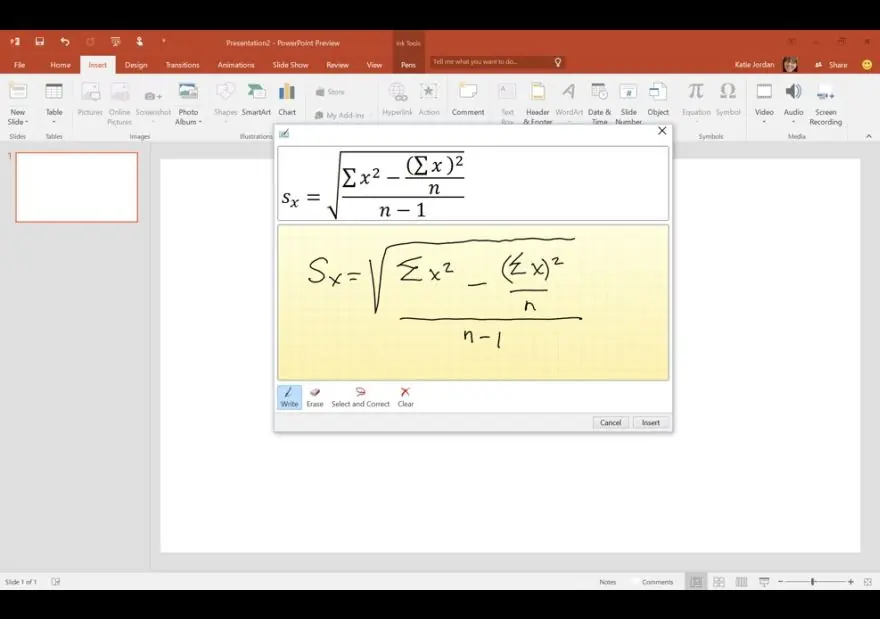Click the Tell me search box
Image resolution: width=880 pixels, height=619 pixels.
point(496,62)
